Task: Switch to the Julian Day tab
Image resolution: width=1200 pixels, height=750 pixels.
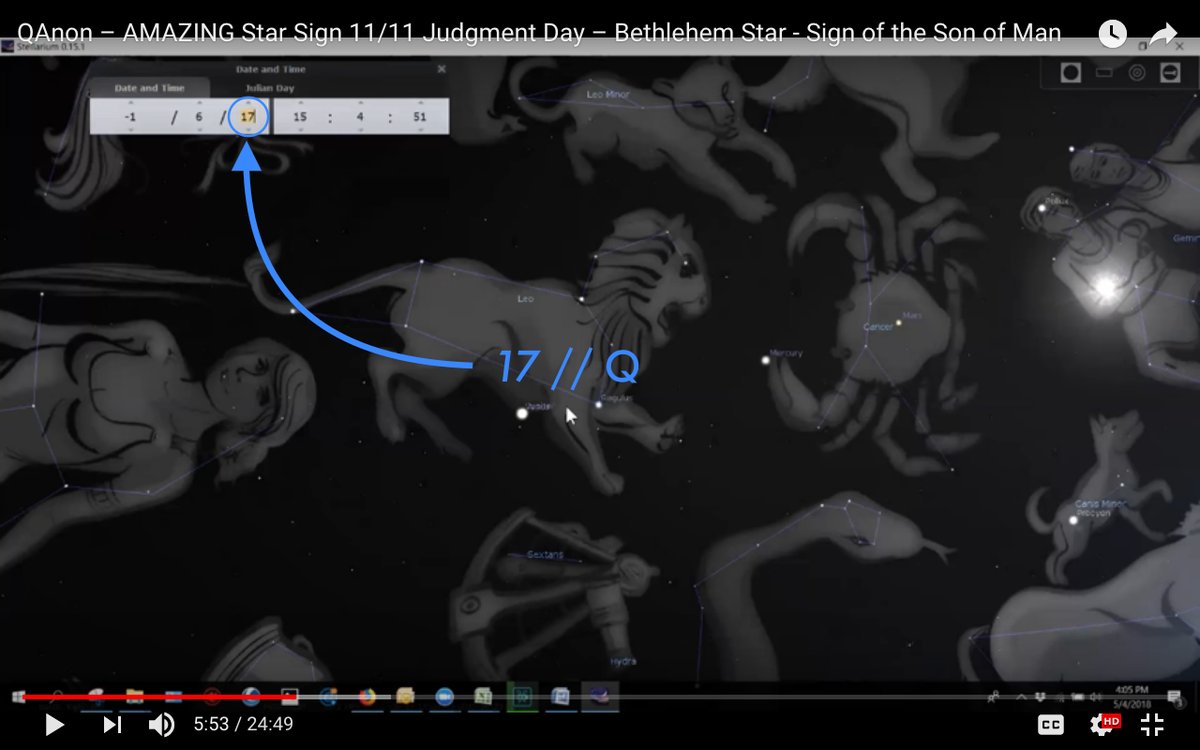Action: tap(270, 88)
